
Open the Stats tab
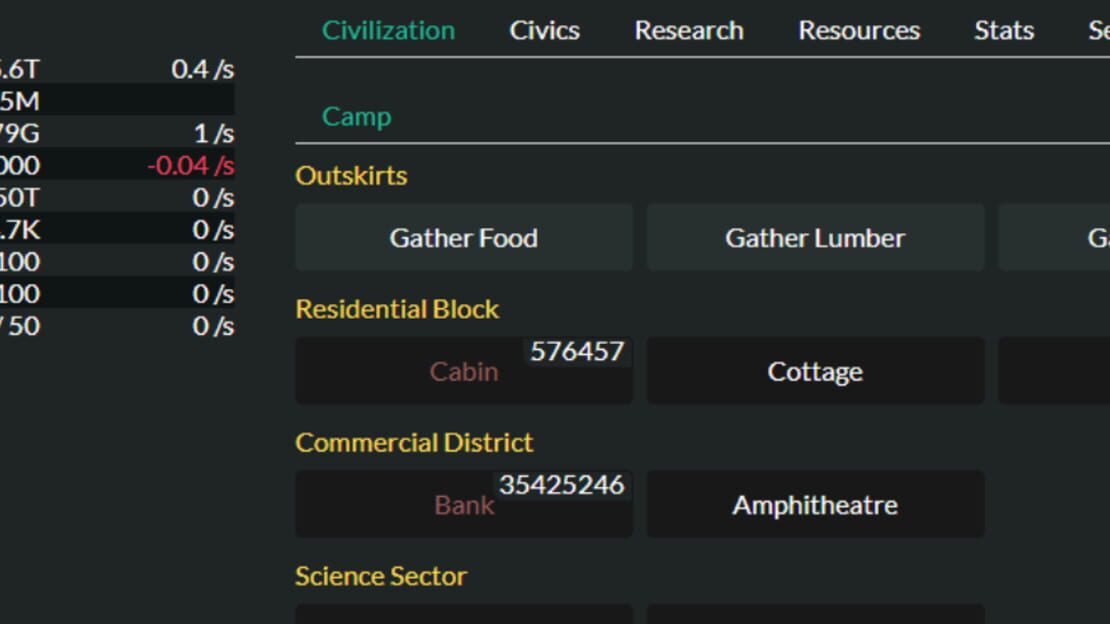pyautogui.click(x=1004, y=30)
